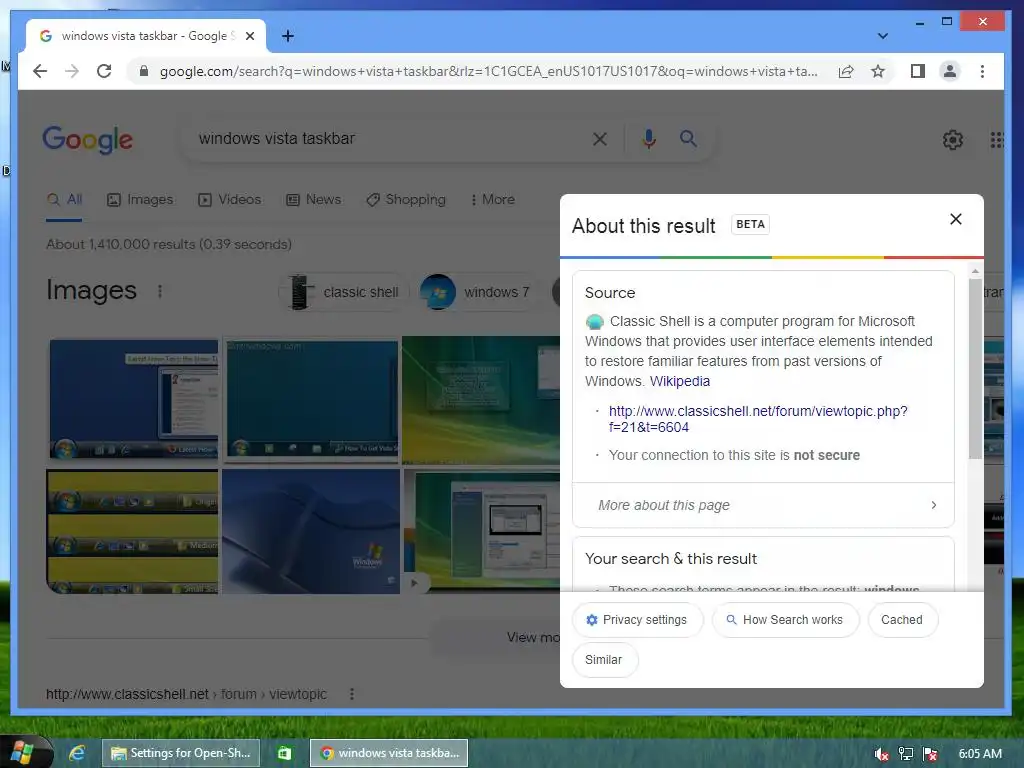Open the green Vista aurora wallpaper thumbnail
Image resolution: width=1024 pixels, height=768 pixels.
tap(481, 400)
